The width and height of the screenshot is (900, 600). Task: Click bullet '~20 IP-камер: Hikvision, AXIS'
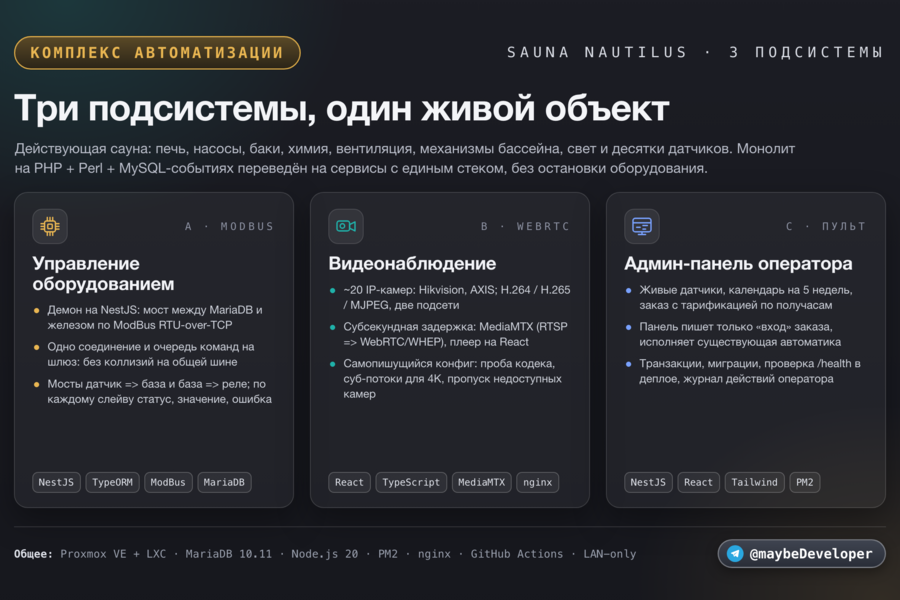coord(457,297)
